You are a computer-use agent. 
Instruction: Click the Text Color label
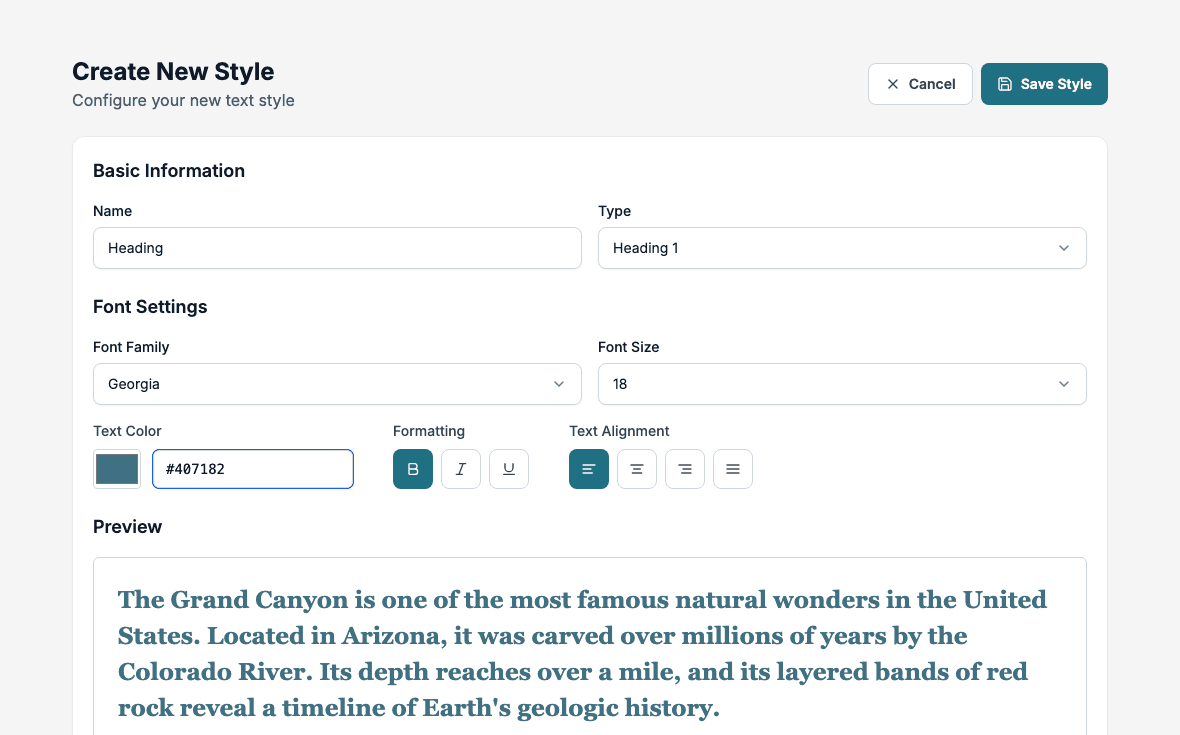click(127, 431)
